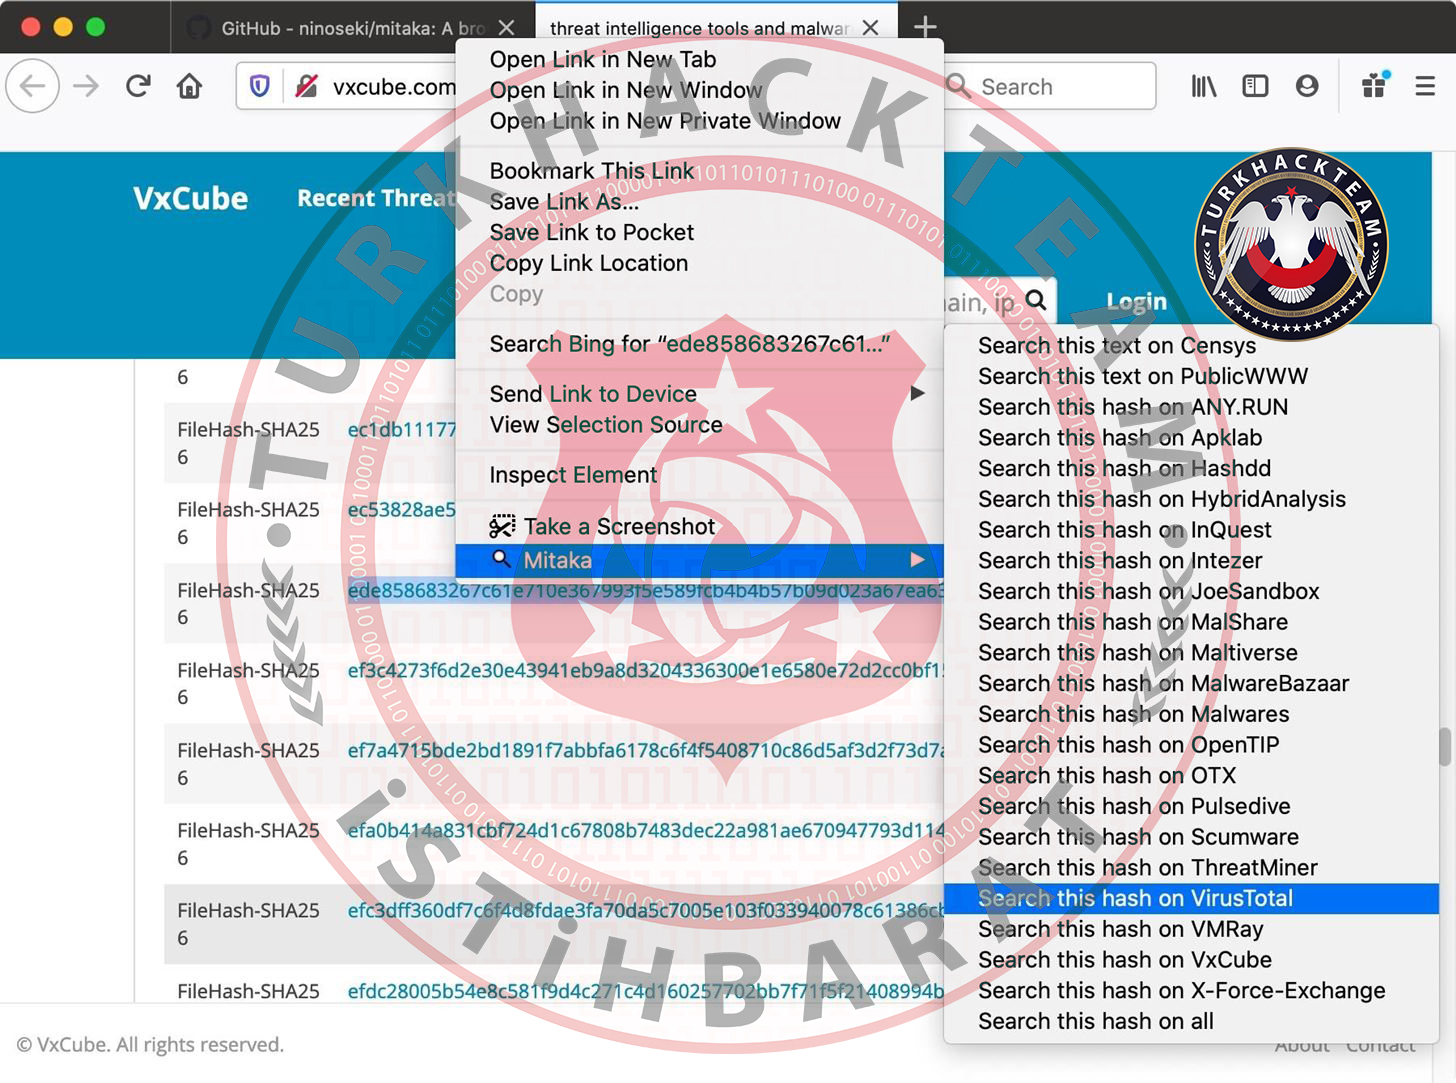
Task: Choose Copy Link Location
Action: pos(699,264)
